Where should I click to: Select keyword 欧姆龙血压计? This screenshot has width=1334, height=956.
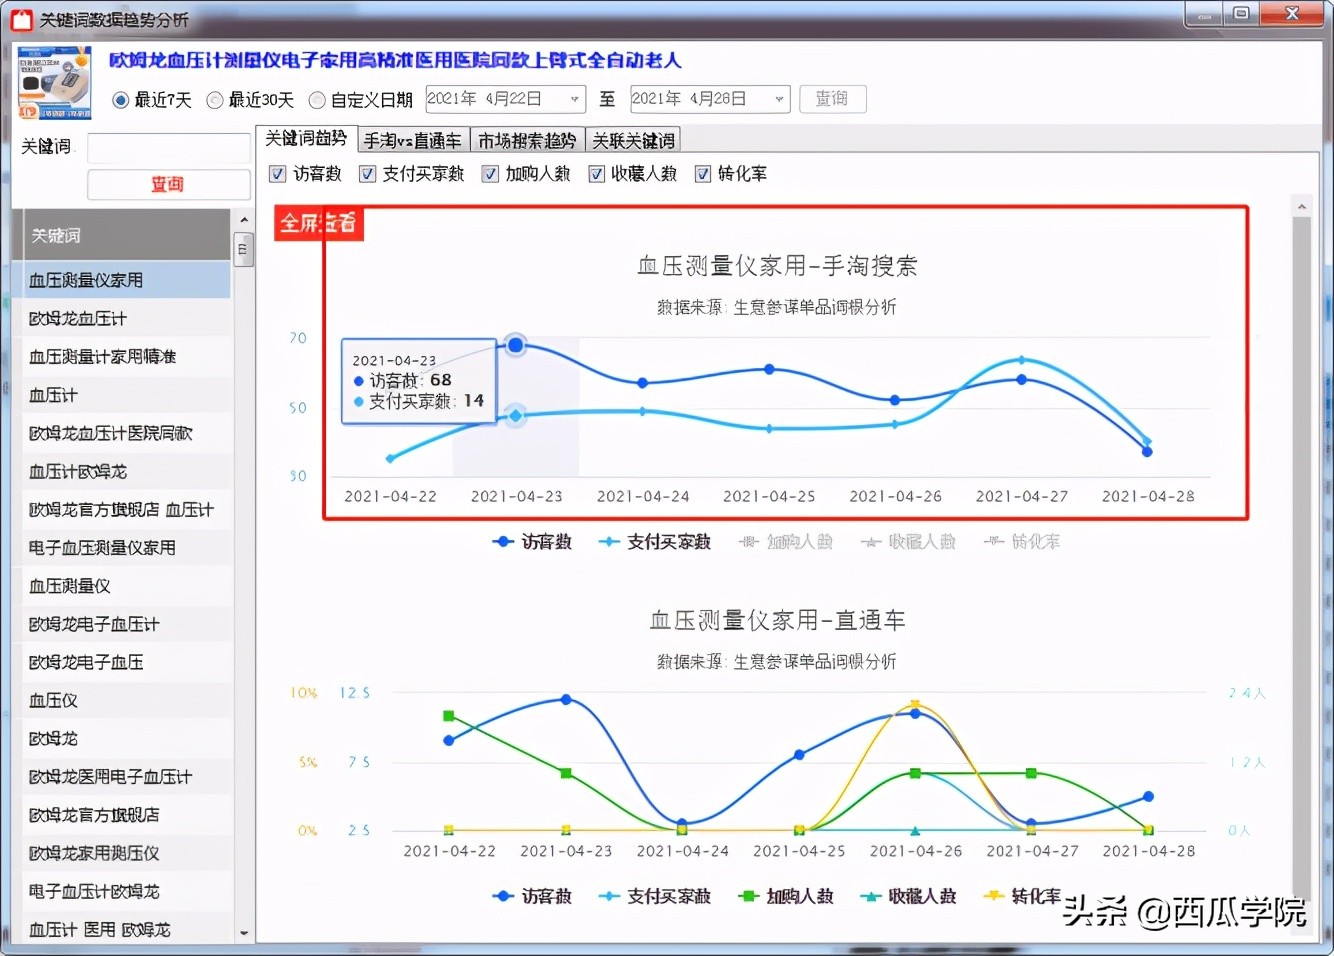pyautogui.click(x=124, y=318)
